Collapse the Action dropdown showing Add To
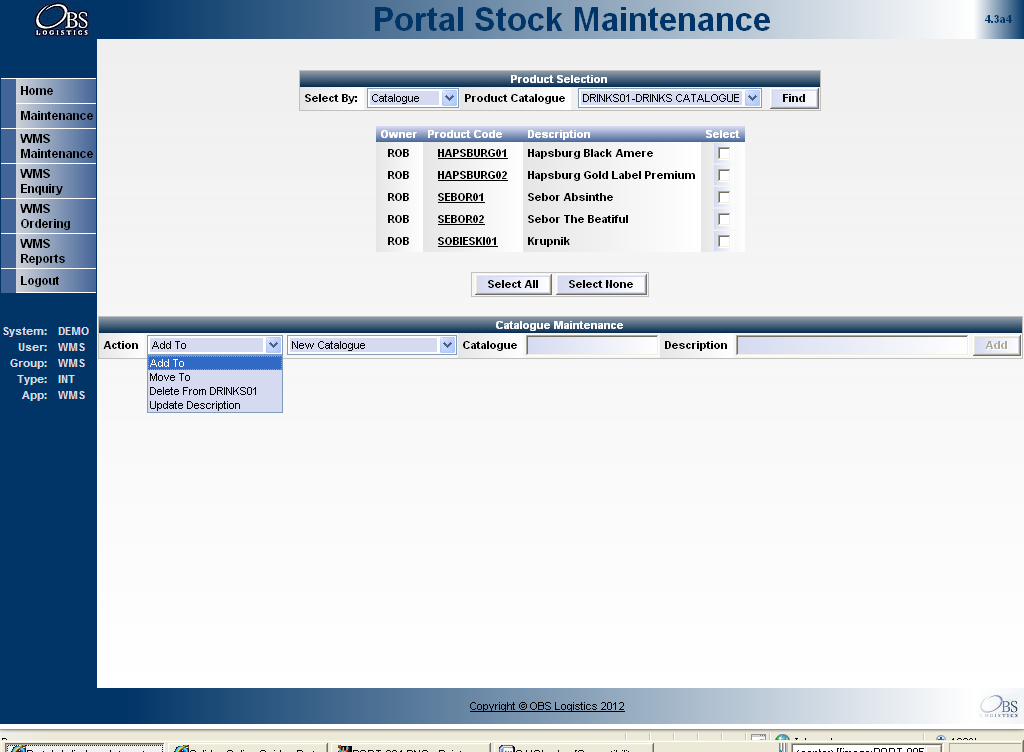This screenshot has height=752, width=1024. (215, 345)
